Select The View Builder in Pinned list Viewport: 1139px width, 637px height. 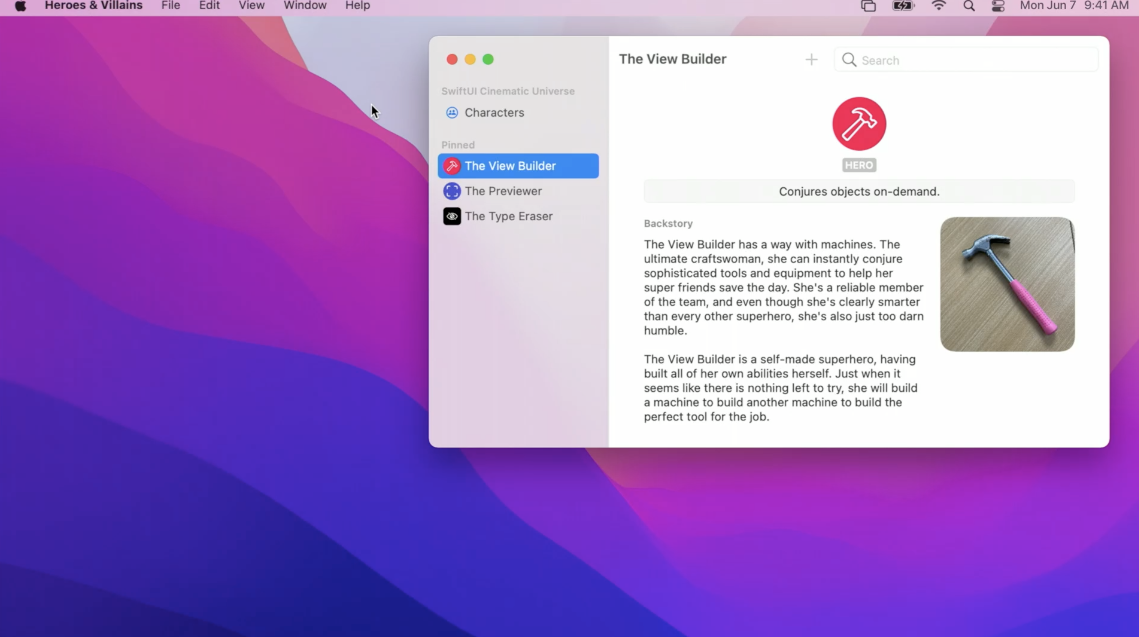[x=518, y=166]
